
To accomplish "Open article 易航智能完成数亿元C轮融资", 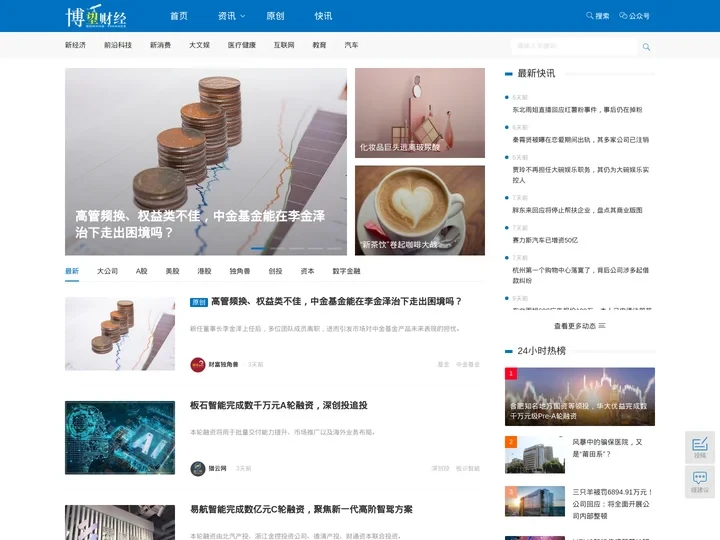I will pos(301,509).
